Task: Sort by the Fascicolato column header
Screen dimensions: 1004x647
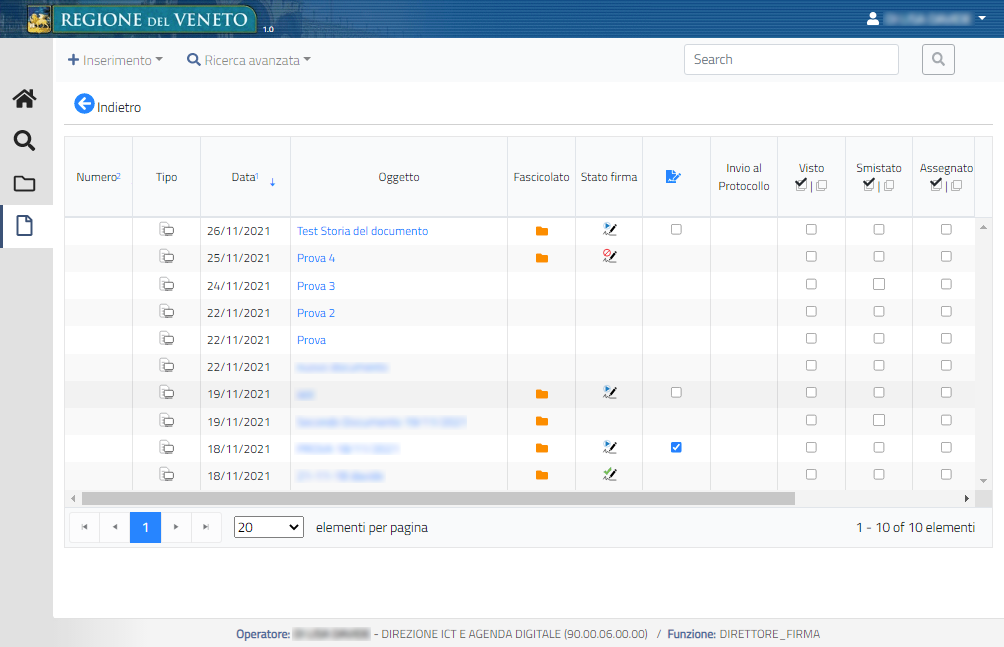Action: 541,177
